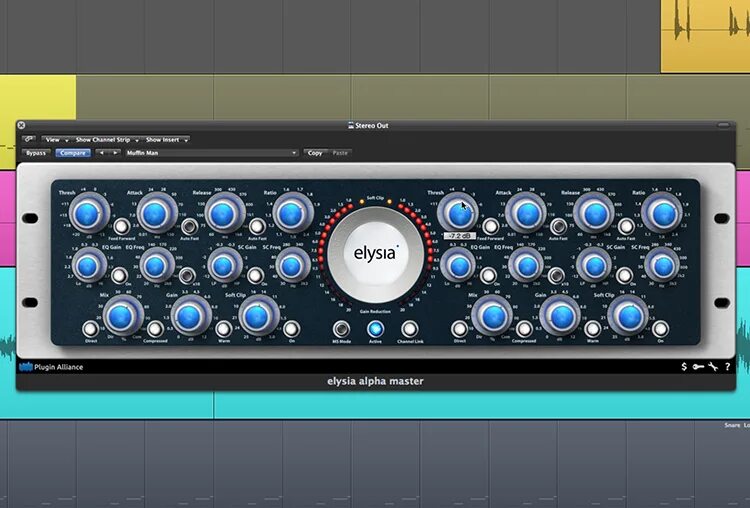Toggle right channel EQ Freq x10 button

(x=556, y=276)
